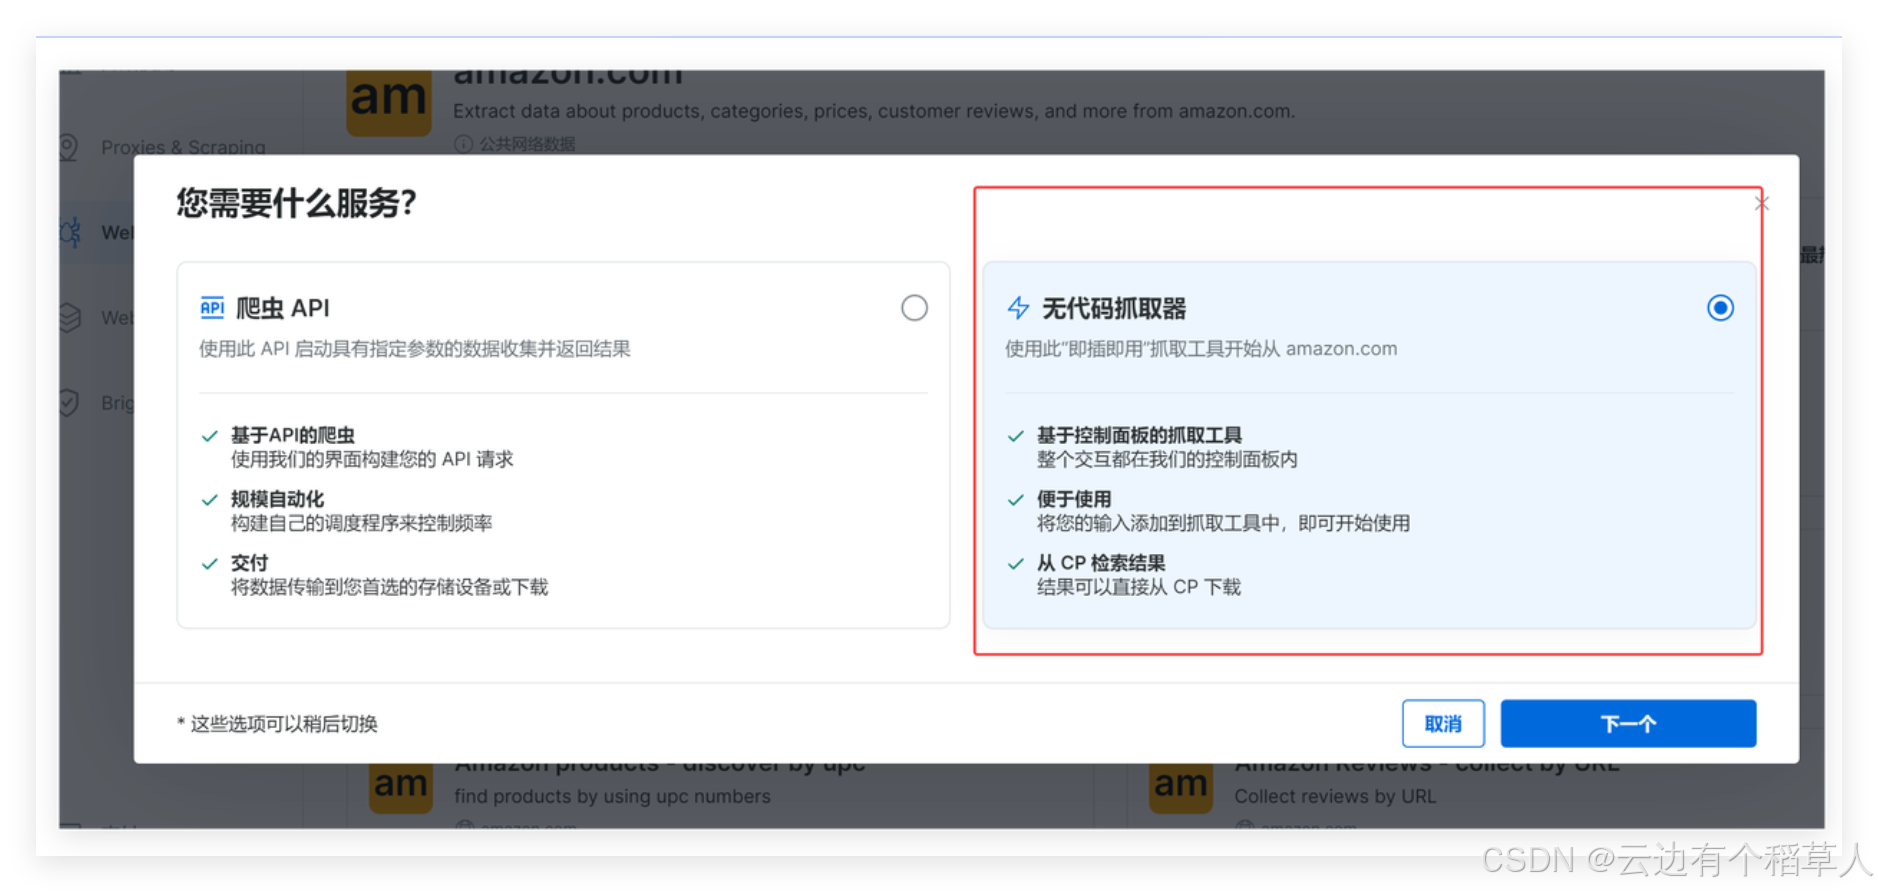1878x892 pixels.
Task: Click the lightning icon beside 无代码抓取器
Action: click(1018, 308)
